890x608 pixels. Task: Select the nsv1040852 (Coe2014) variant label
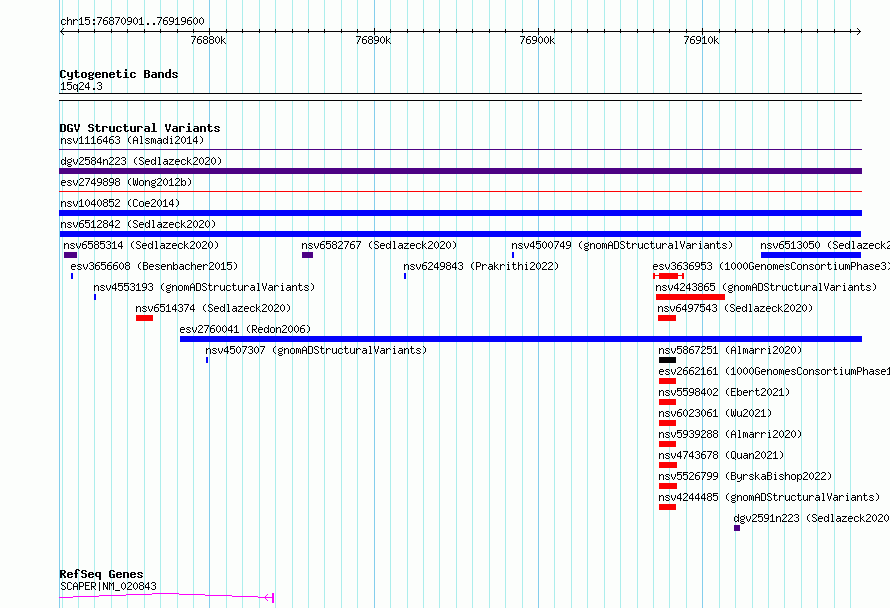click(120, 203)
